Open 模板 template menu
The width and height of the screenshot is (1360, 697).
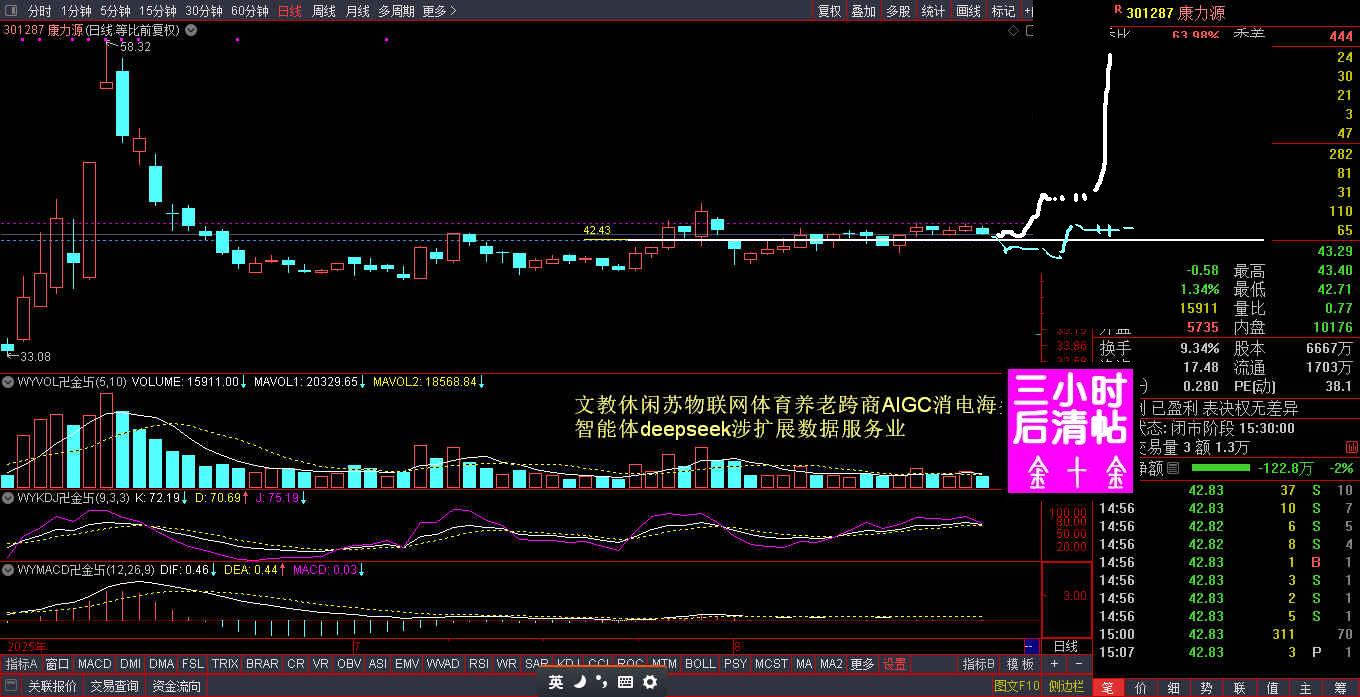(x=1020, y=664)
